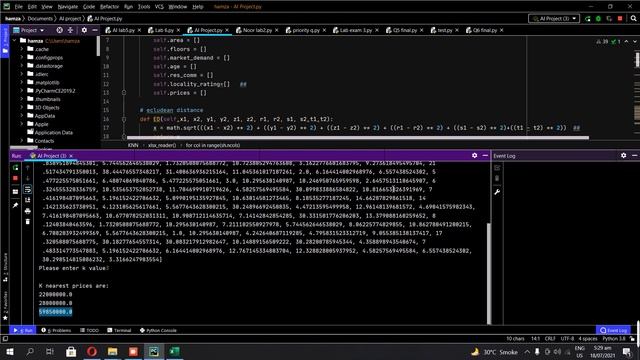Image resolution: width=640 pixels, height=360 pixels.
Task: Click the scroll-to-end icon in the Run console
Action: coord(28,200)
